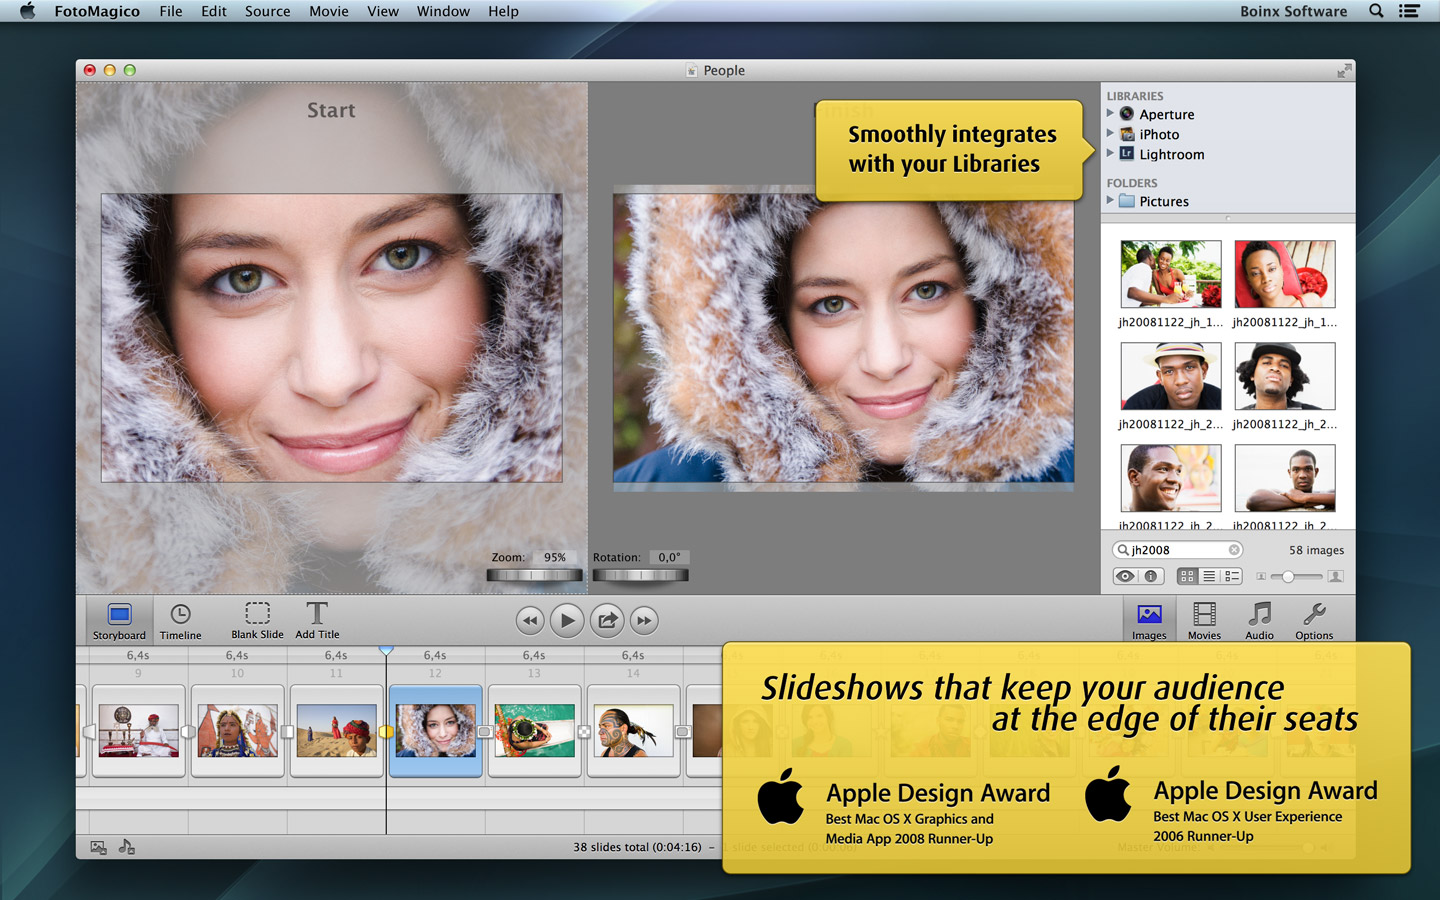Expand the Pictures folder
The image size is (1440, 900).
click(1110, 201)
